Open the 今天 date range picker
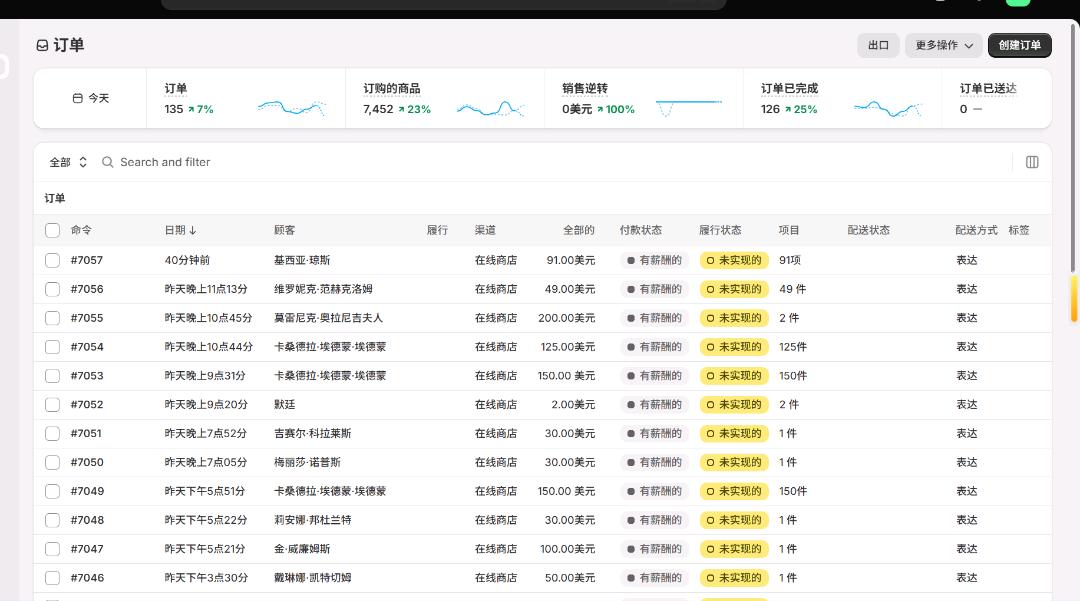Image resolution: width=1080 pixels, height=601 pixels. point(91,98)
